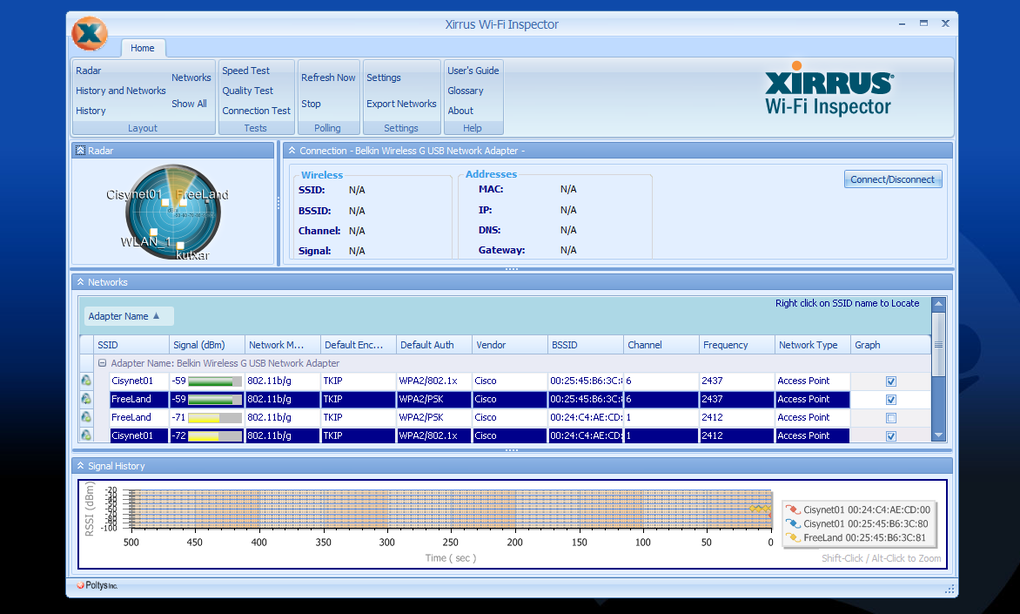Click Export Networks
Viewport: 1020px width, 614px height.
coord(401,103)
